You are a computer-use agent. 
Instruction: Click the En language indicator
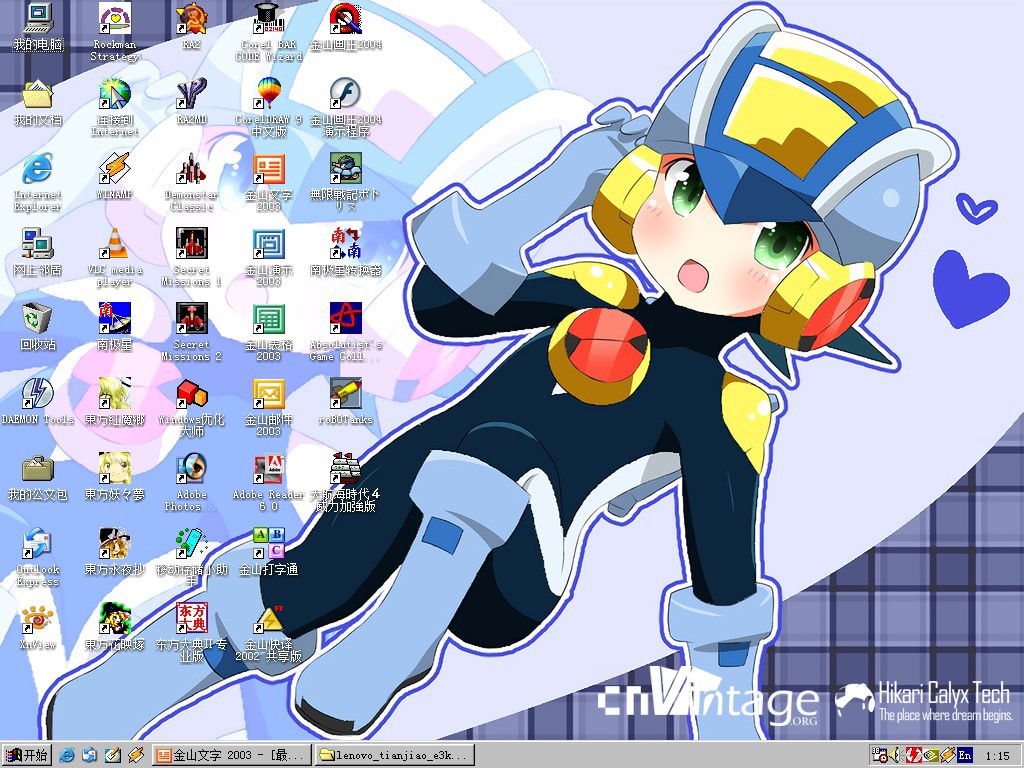coord(965,755)
